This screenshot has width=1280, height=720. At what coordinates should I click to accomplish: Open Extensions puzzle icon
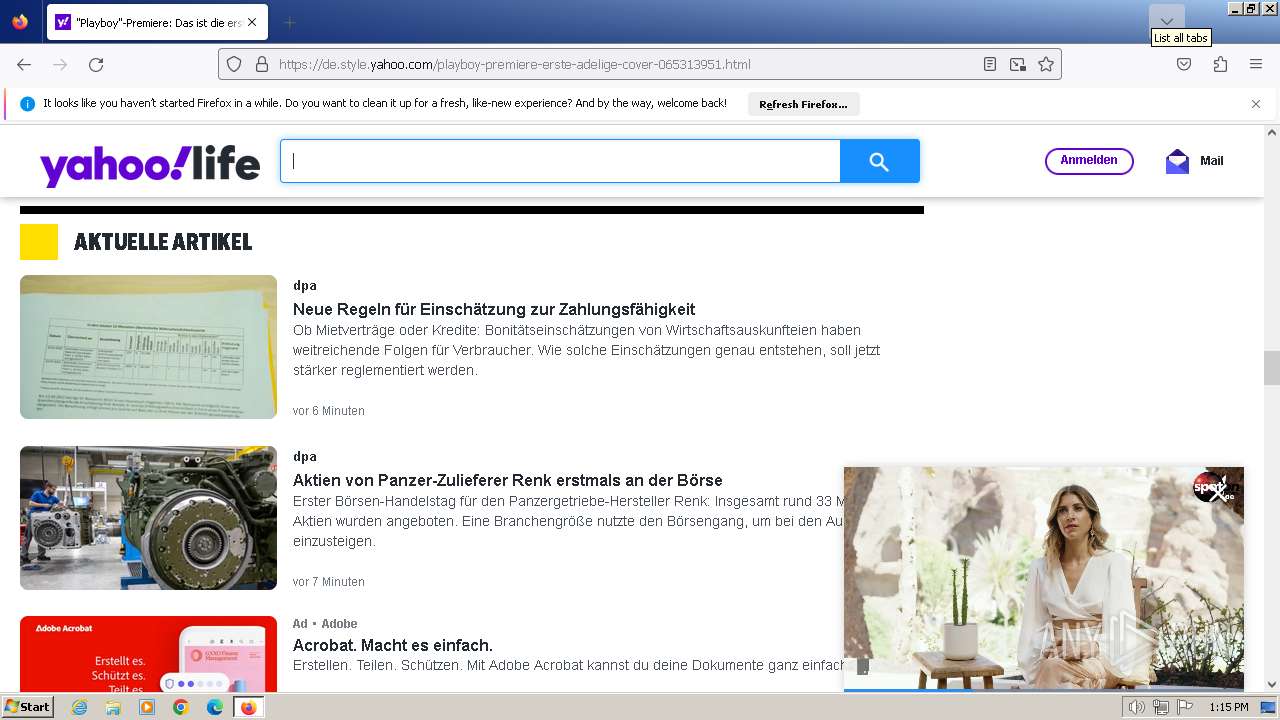[1220, 64]
